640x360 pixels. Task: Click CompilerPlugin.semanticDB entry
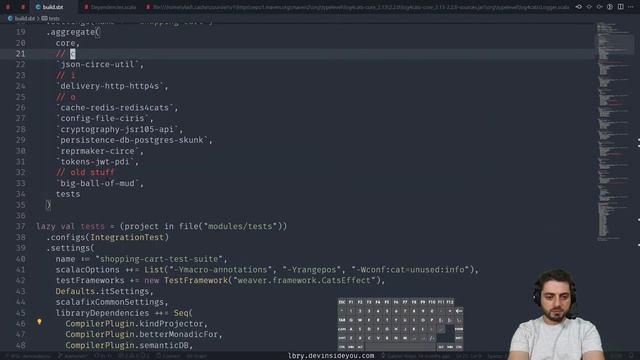pos(129,345)
